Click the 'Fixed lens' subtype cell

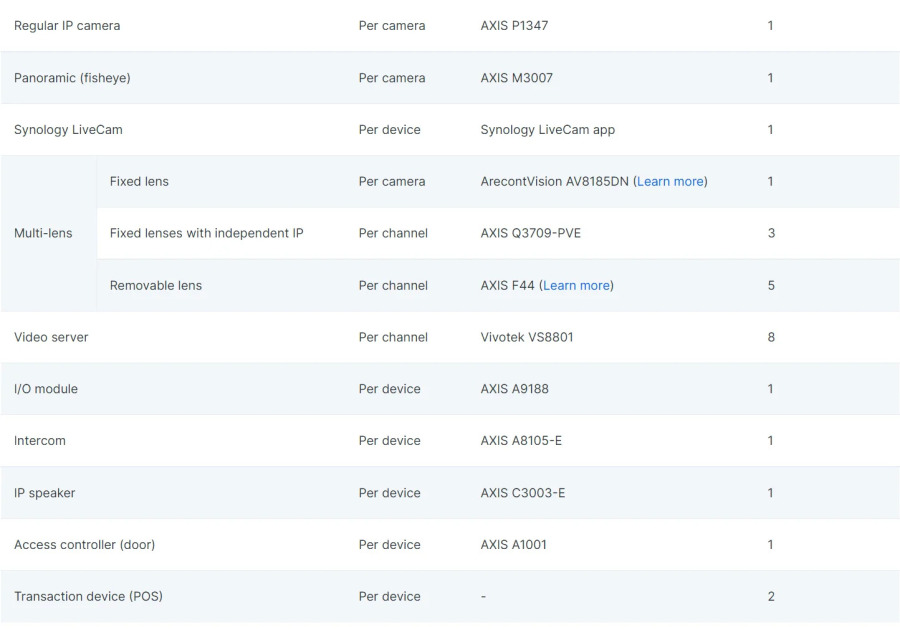(139, 181)
